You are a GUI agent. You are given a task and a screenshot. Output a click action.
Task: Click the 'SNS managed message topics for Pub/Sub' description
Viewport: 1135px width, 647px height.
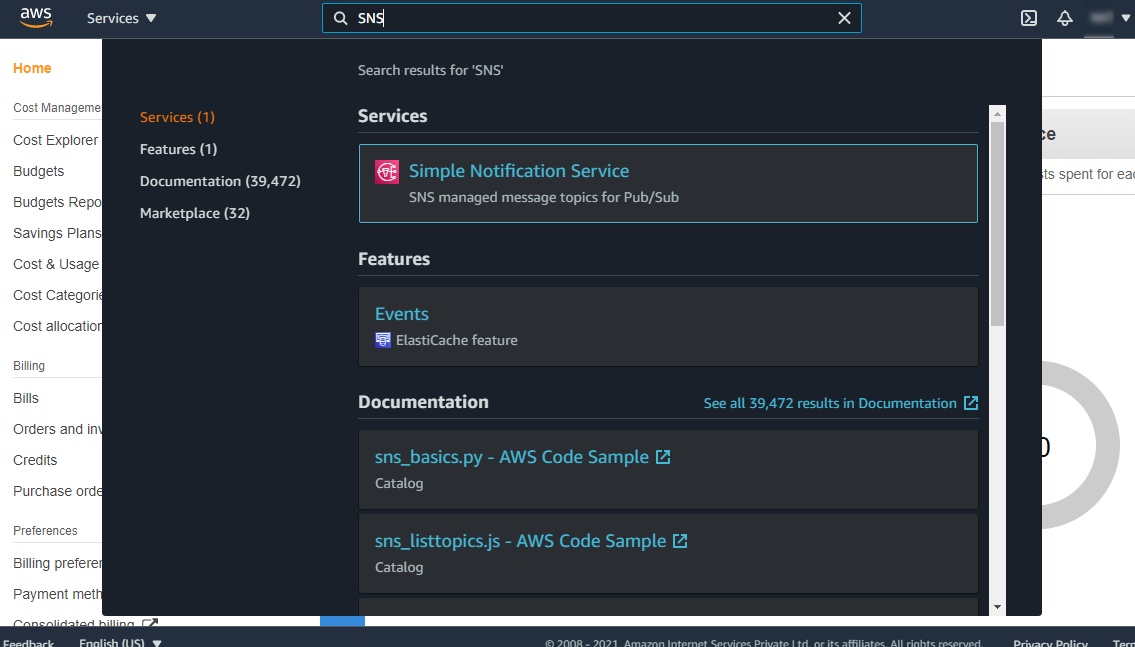pyautogui.click(x=544, y=197)
